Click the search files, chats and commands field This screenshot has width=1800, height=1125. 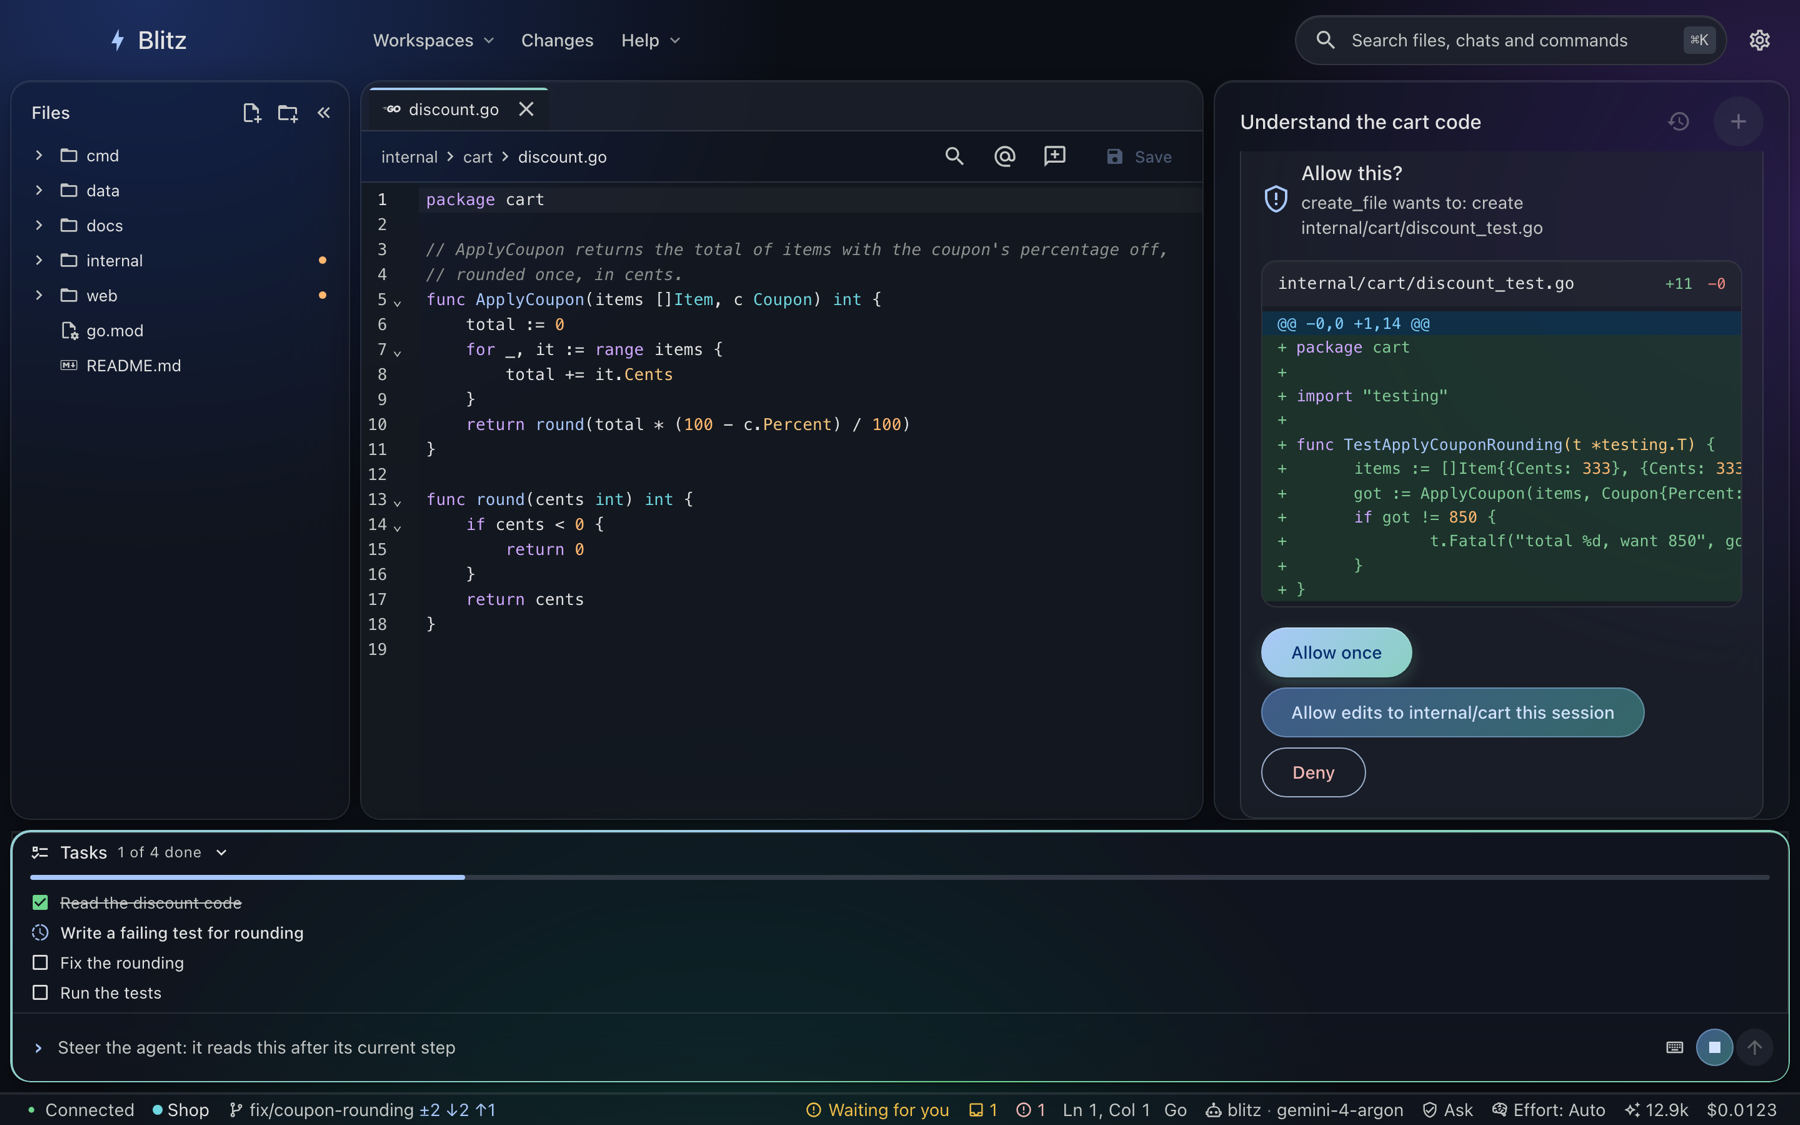[1510, 40]
